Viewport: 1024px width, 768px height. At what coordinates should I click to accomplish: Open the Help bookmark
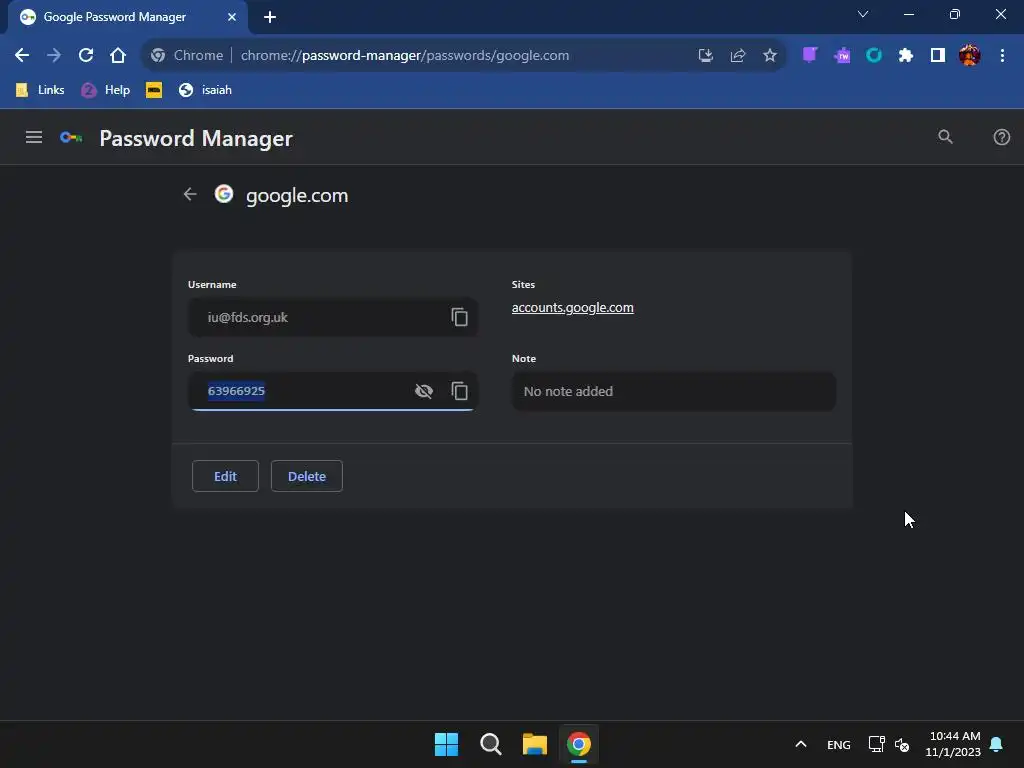[106, 90]
